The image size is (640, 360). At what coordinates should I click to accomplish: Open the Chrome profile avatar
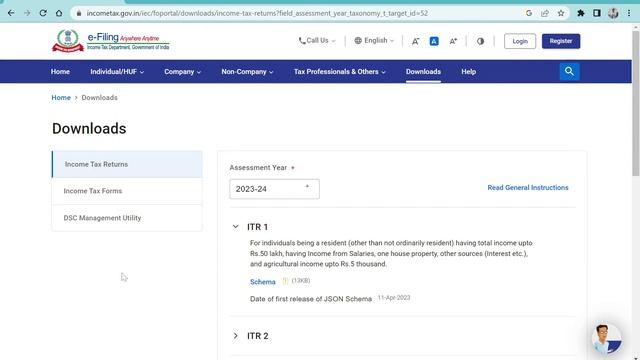(613, 13)
